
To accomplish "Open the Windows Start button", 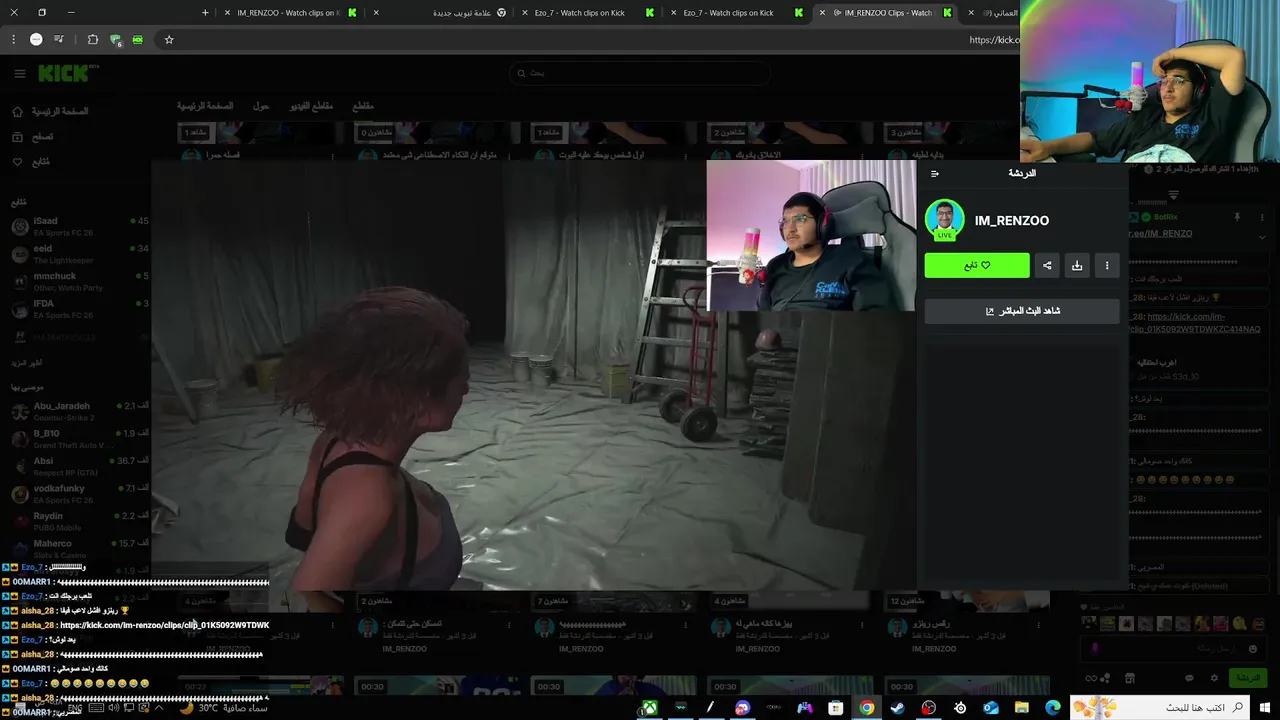I will pyautogui.click(x=1265, y=708).
